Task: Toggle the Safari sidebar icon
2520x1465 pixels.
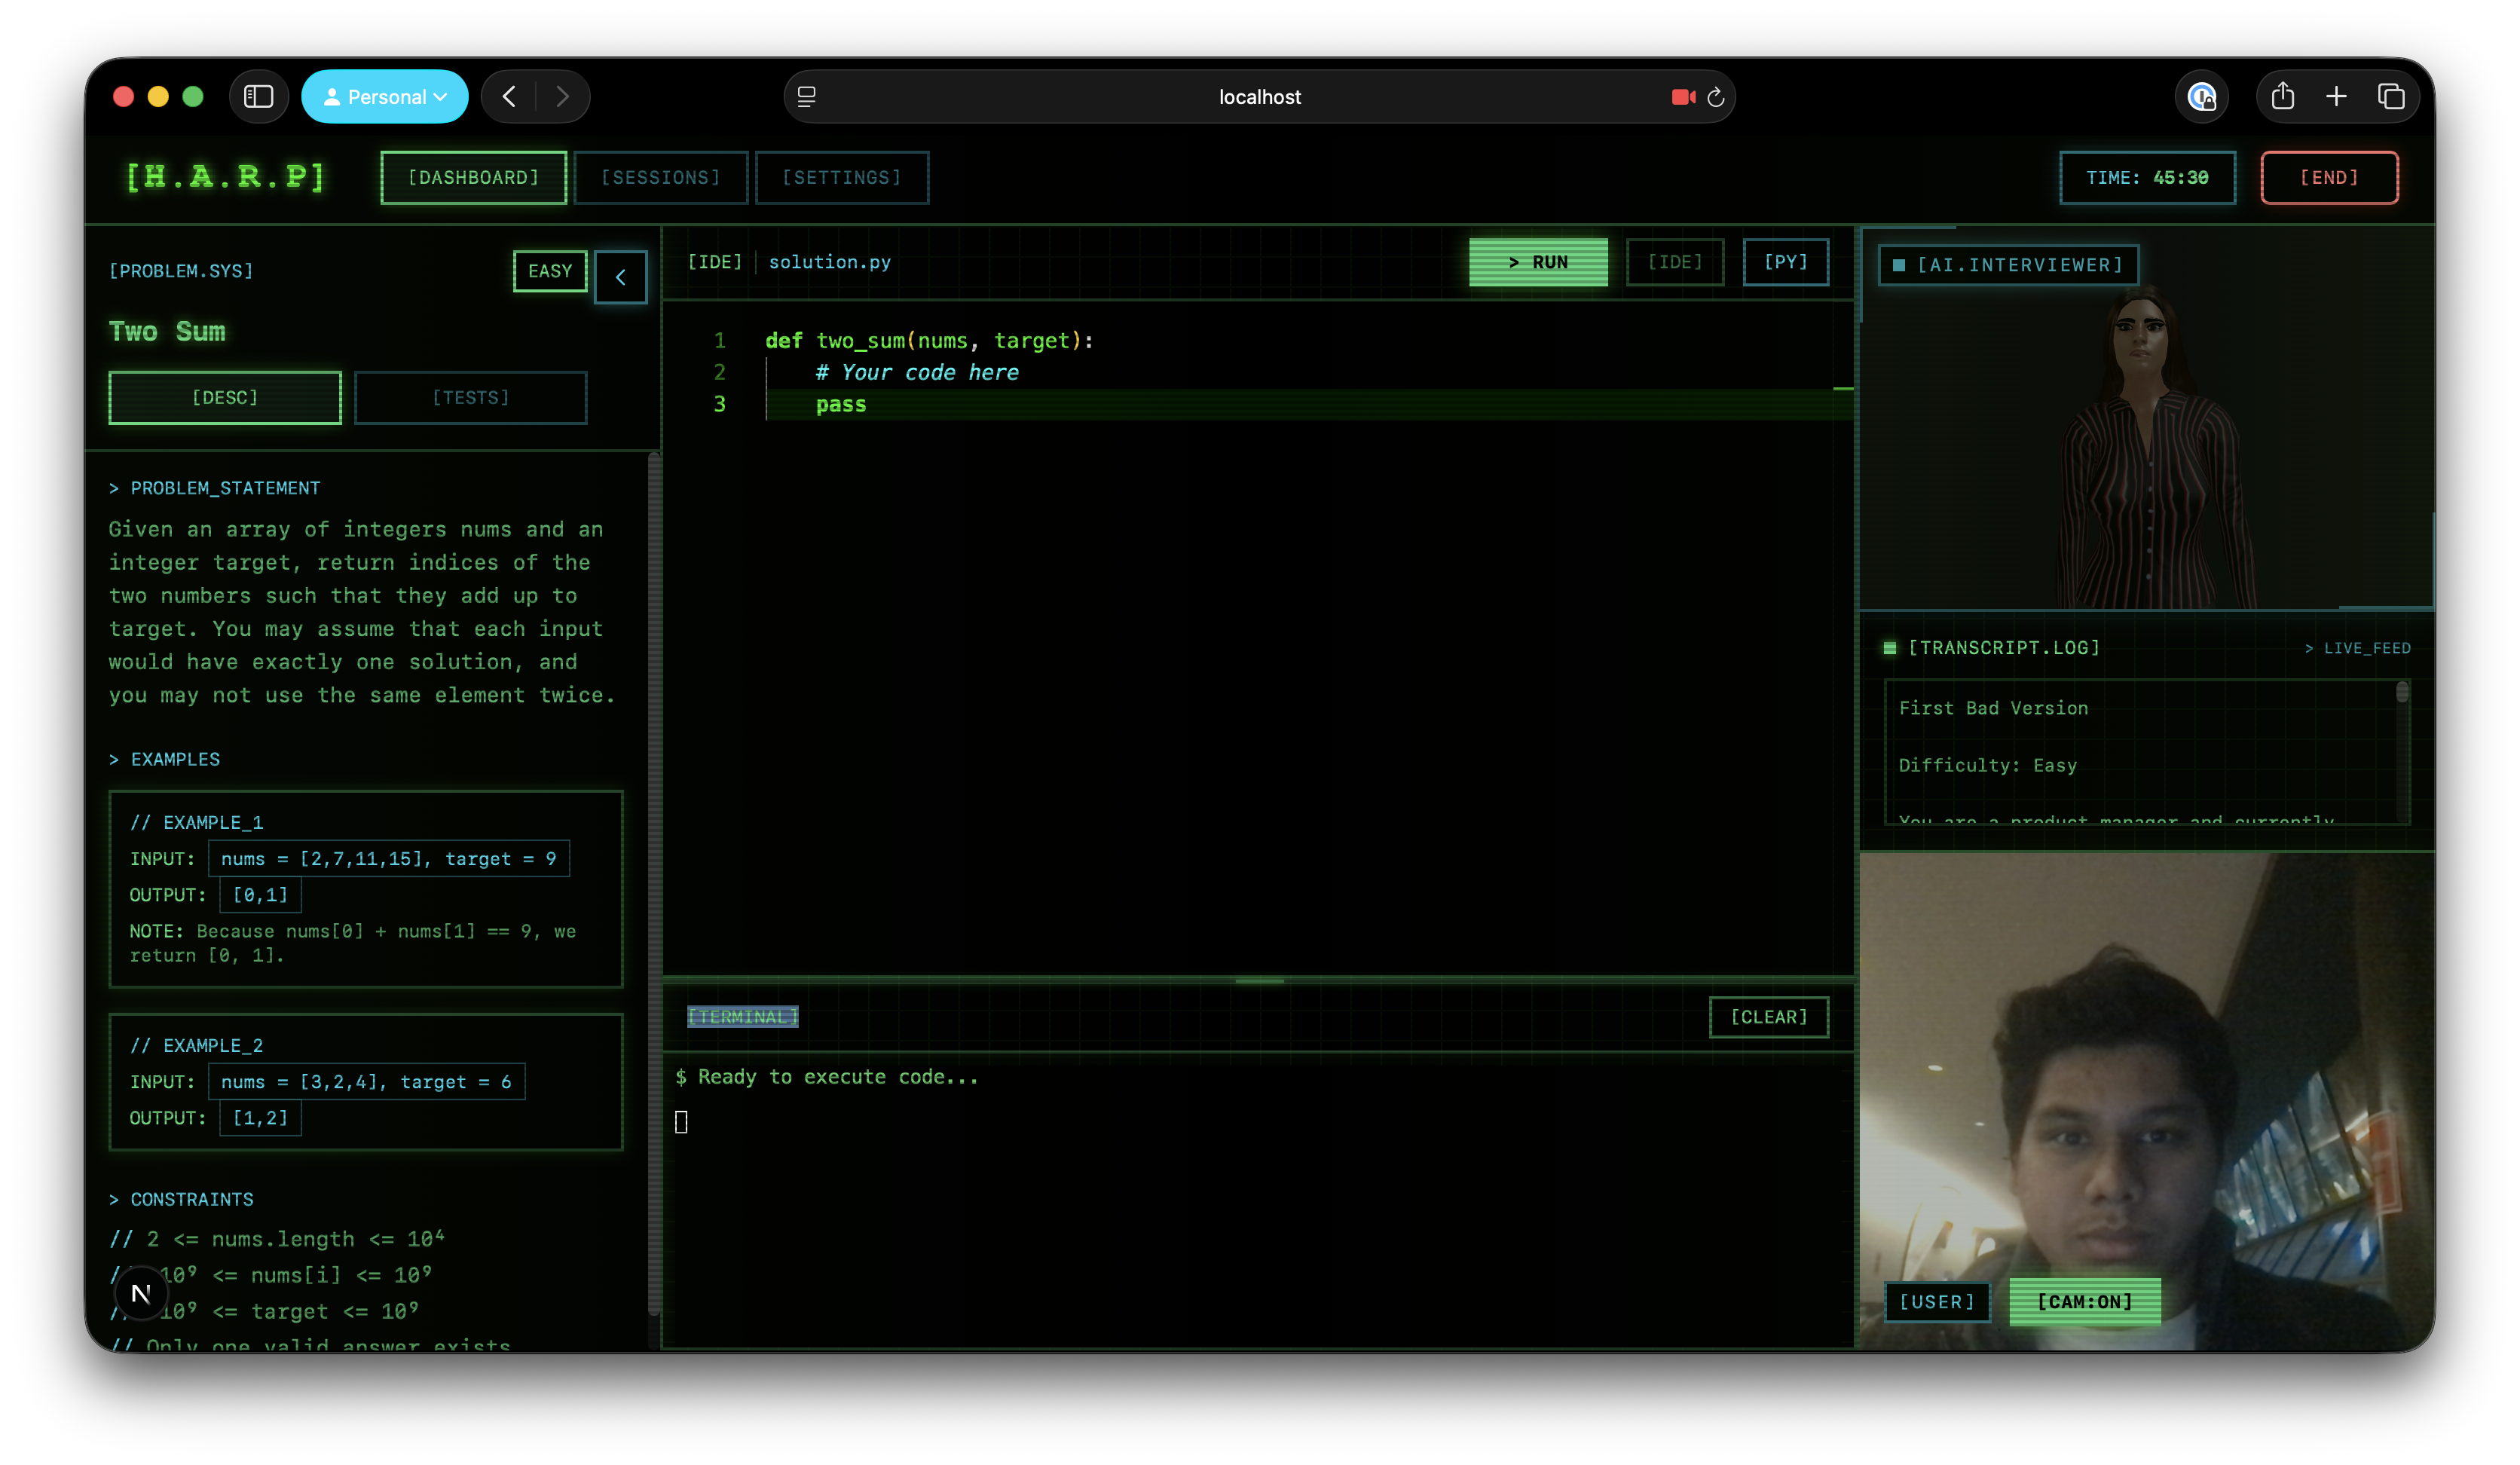Action: pos(258,96)
